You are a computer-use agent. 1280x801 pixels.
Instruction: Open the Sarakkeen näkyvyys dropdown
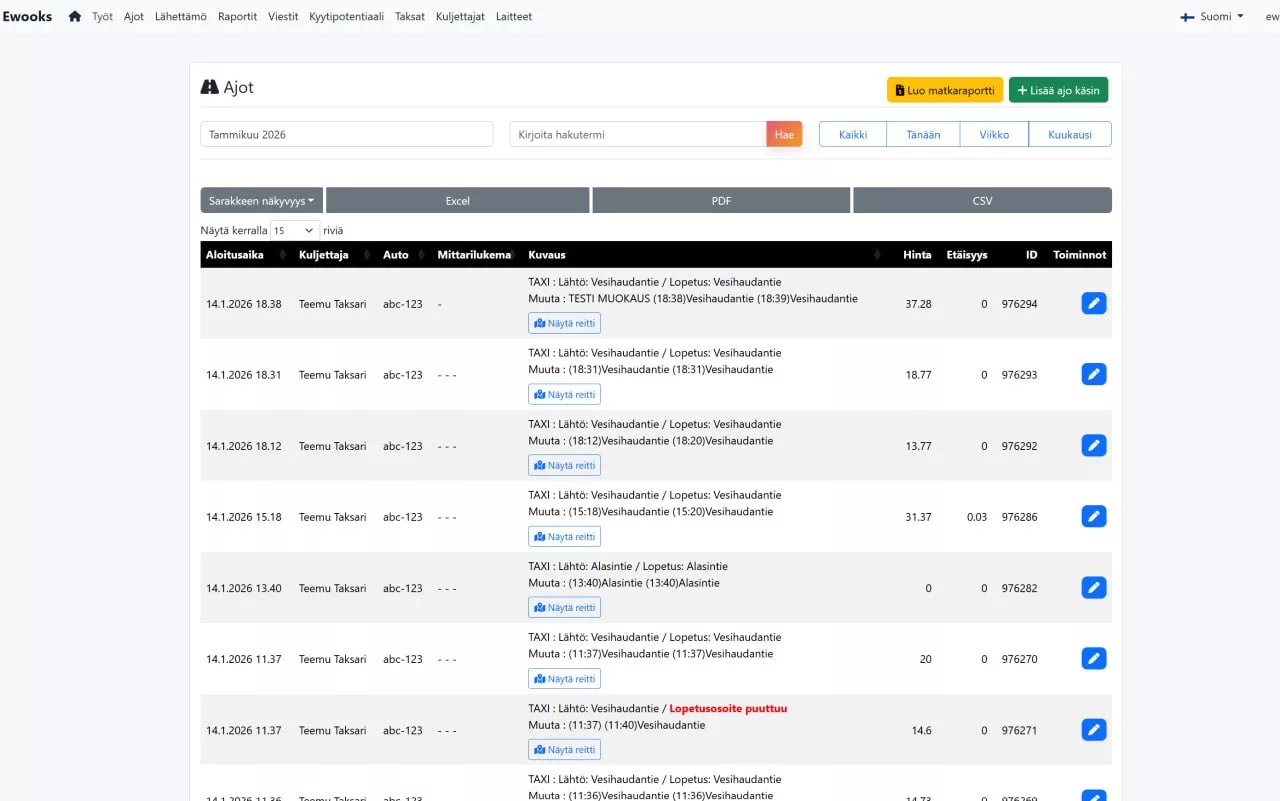262,200
